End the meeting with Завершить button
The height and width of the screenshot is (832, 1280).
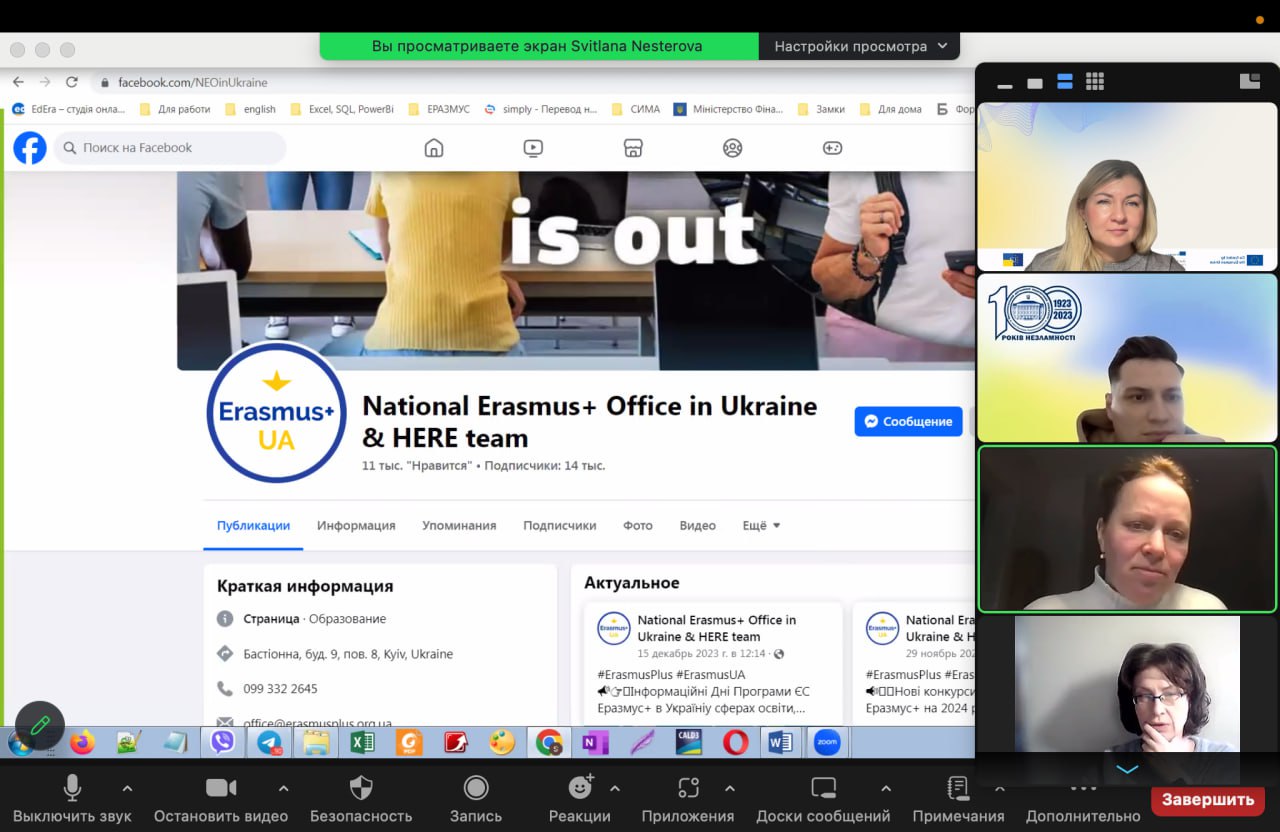(x=1208, y=799)
